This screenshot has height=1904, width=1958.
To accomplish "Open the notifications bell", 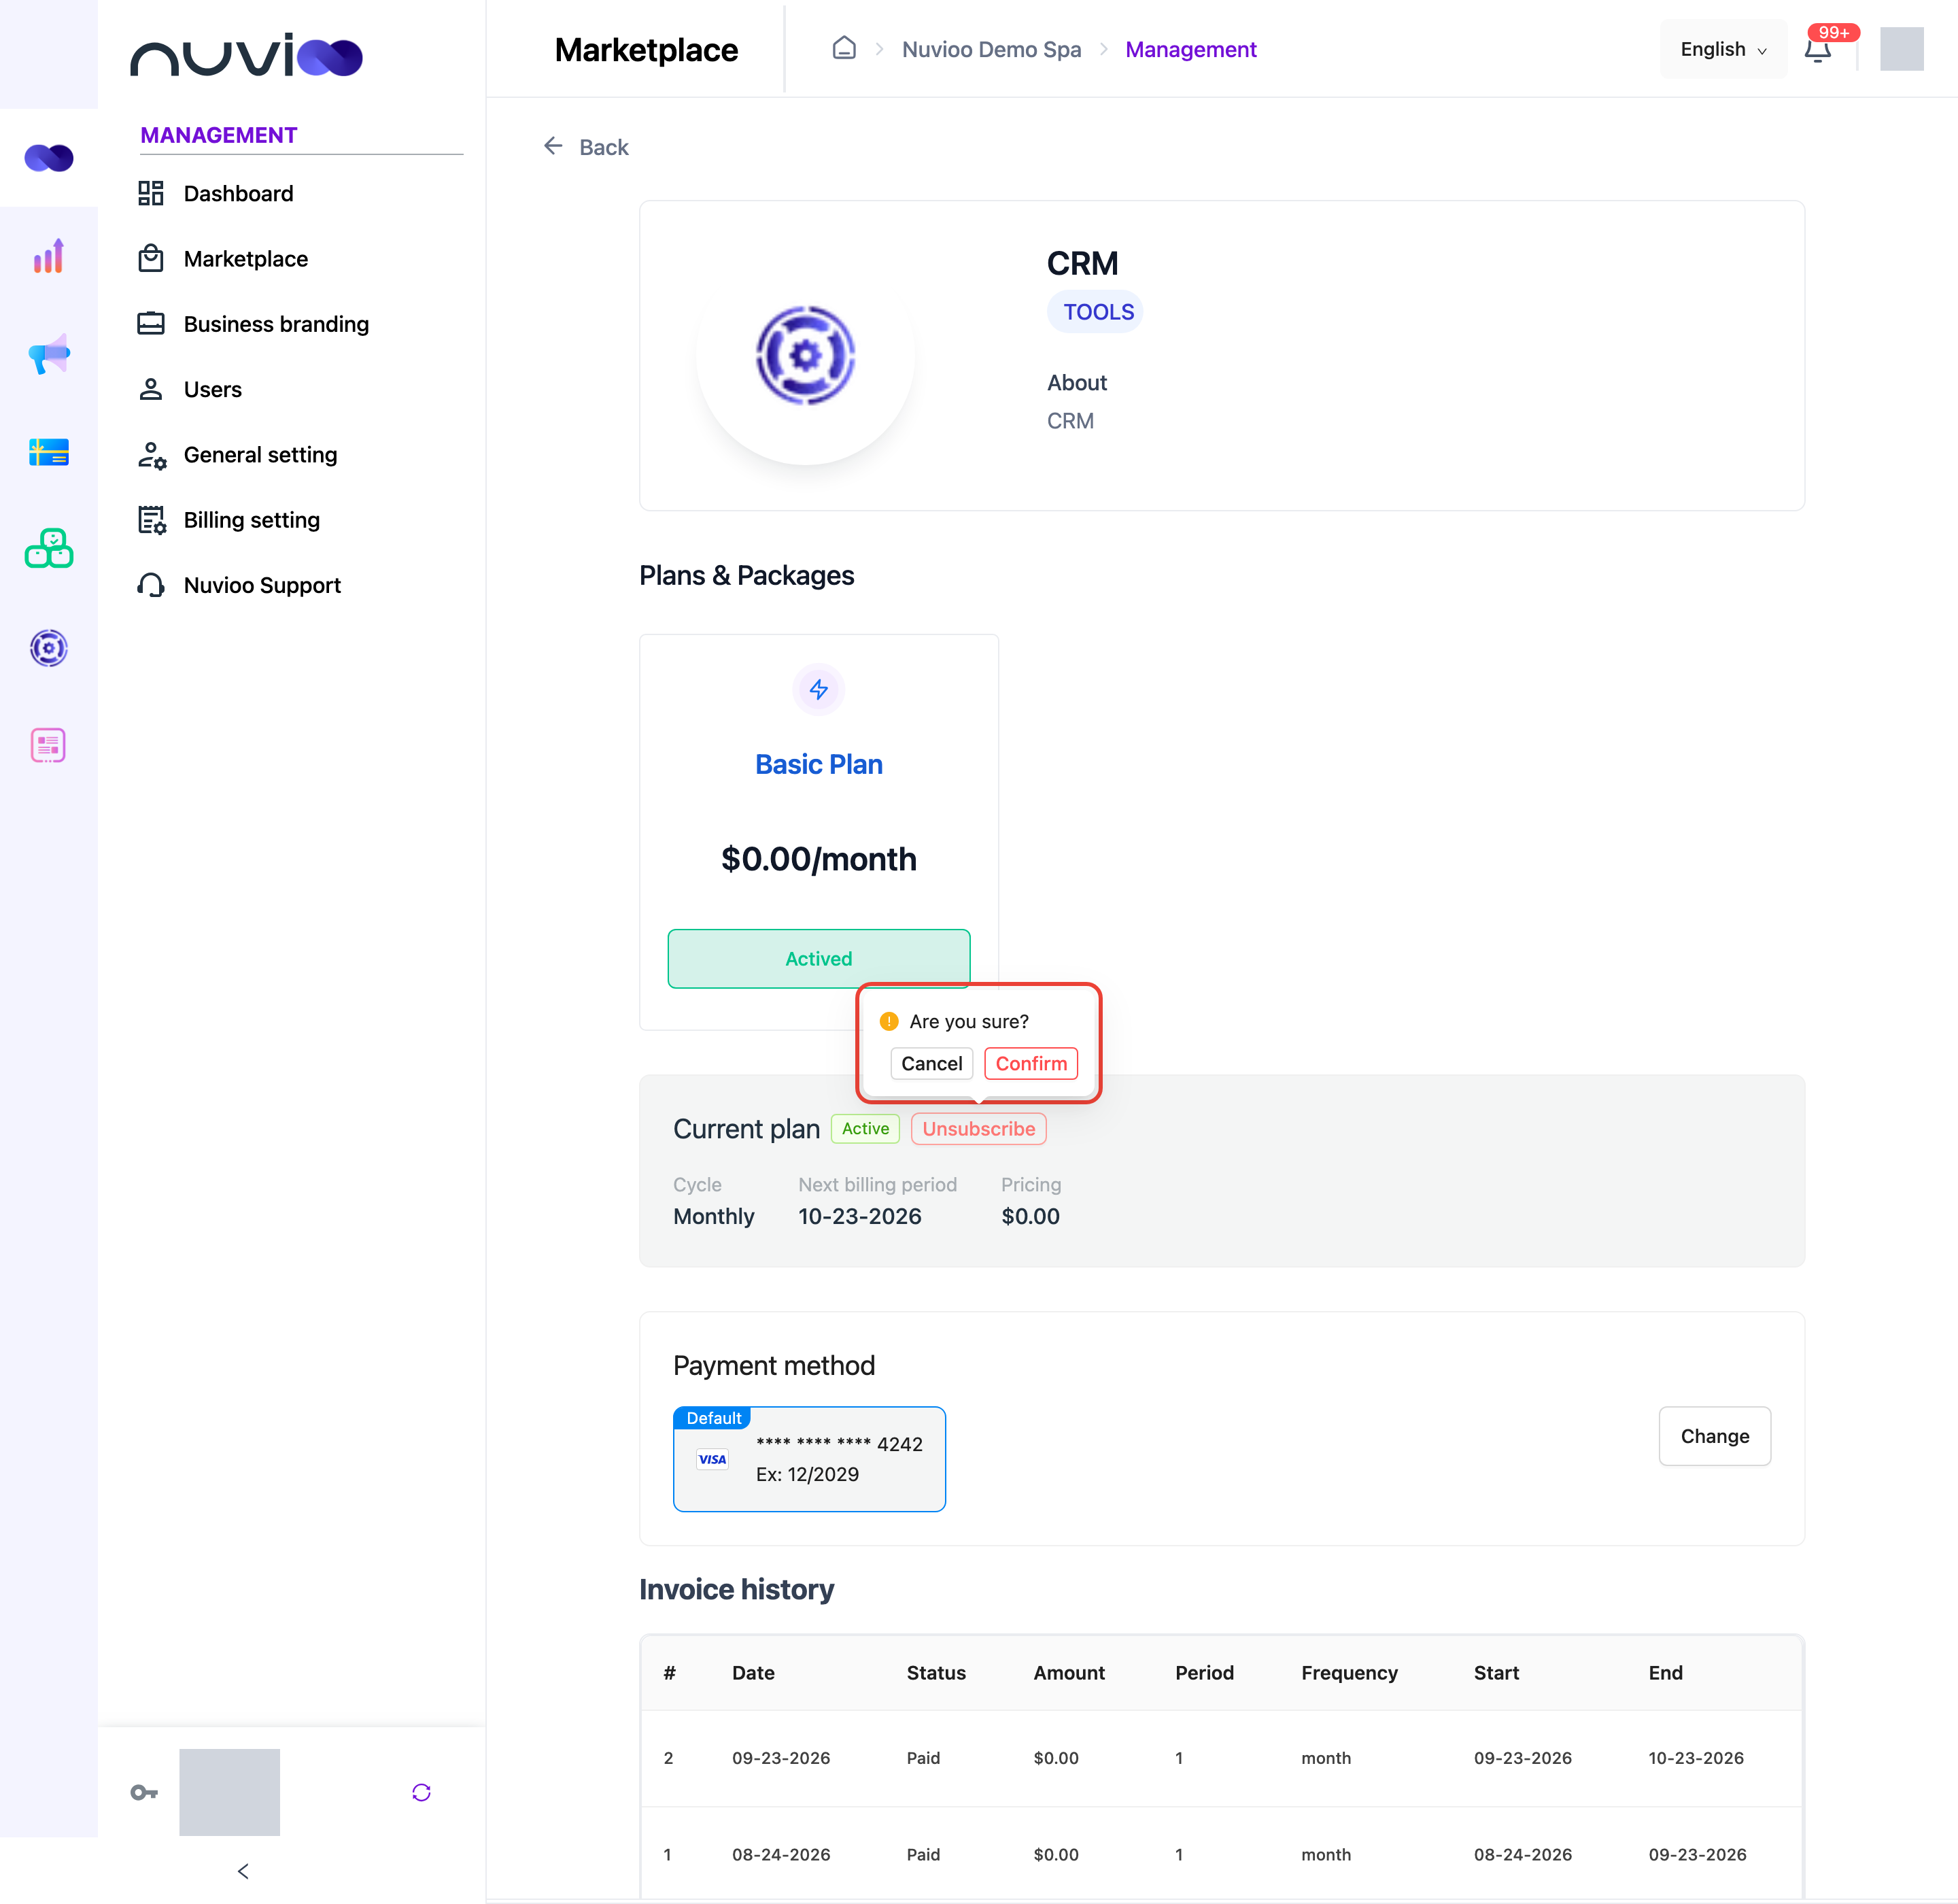I will point(1818,49).
